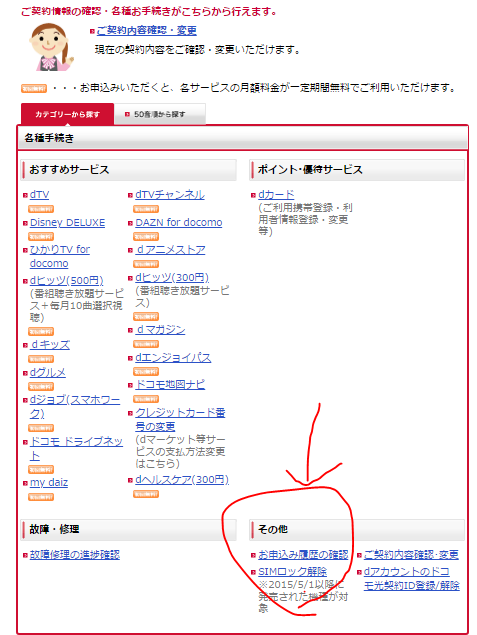Open the dジョブ(スマホワーク) link
This screenshot has height=635, width=477.
click(75, 407)
